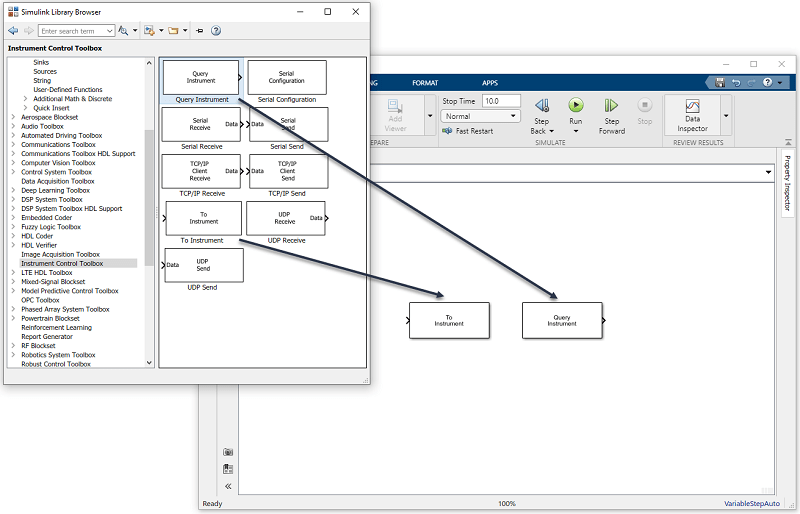Open the Data Inspector
The width and height of the screenshot is (800, 514).
[x=692, y=115]
